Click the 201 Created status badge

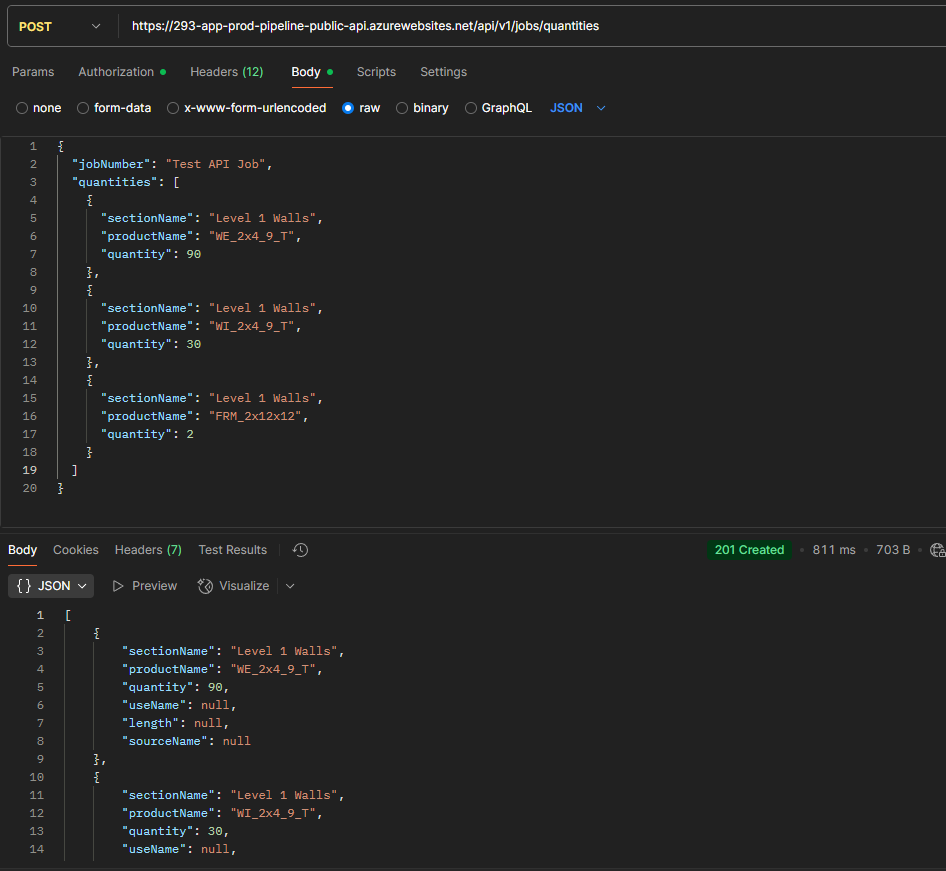[x=749, y=550]
